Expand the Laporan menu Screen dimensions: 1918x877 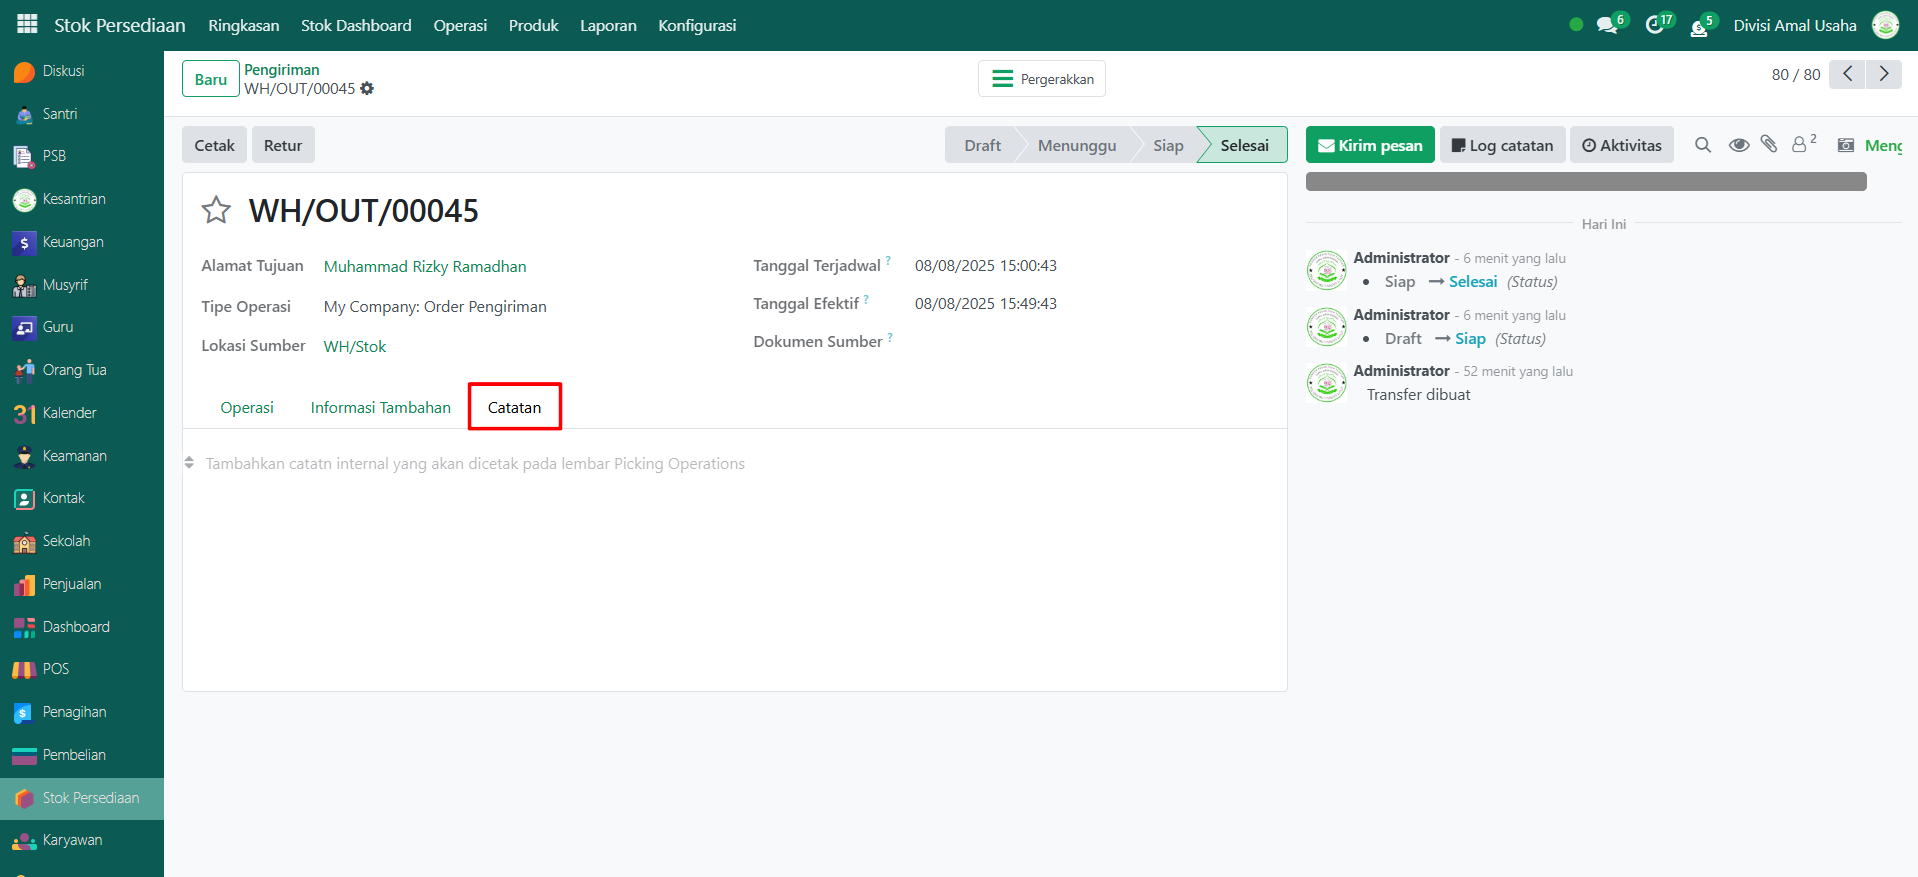coord(608,25)
